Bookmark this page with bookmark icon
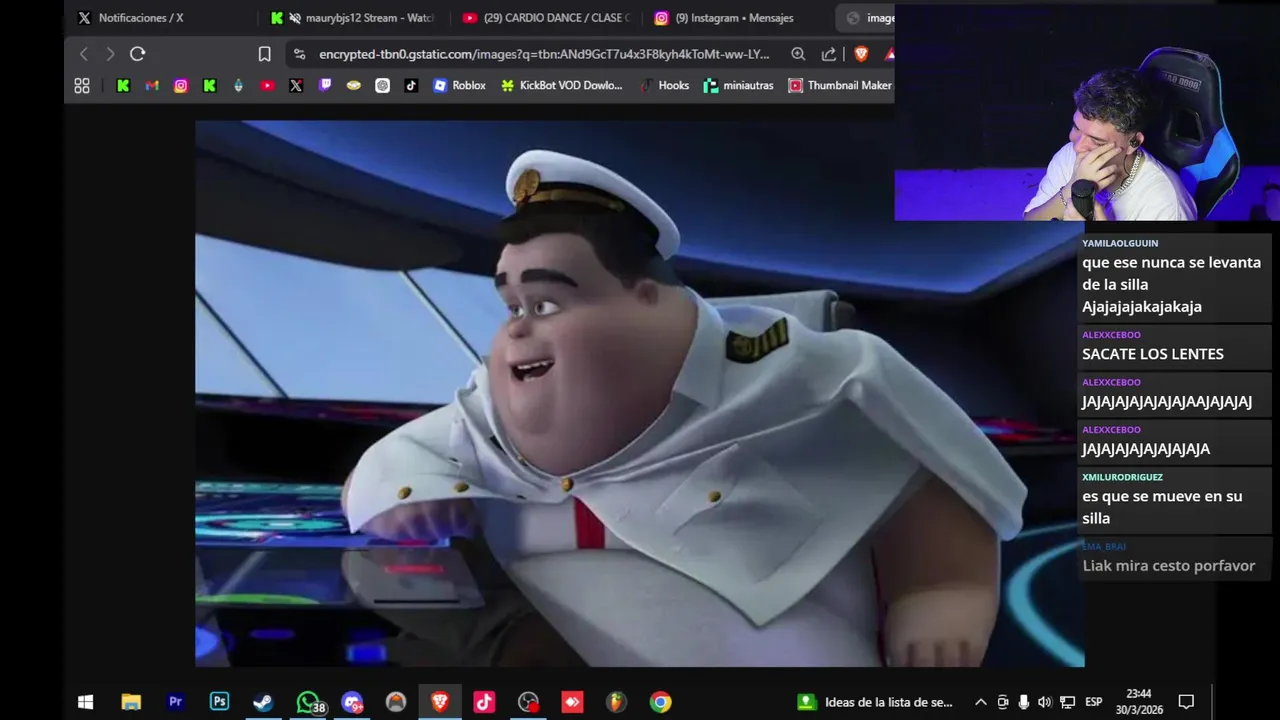 point(264,54)
